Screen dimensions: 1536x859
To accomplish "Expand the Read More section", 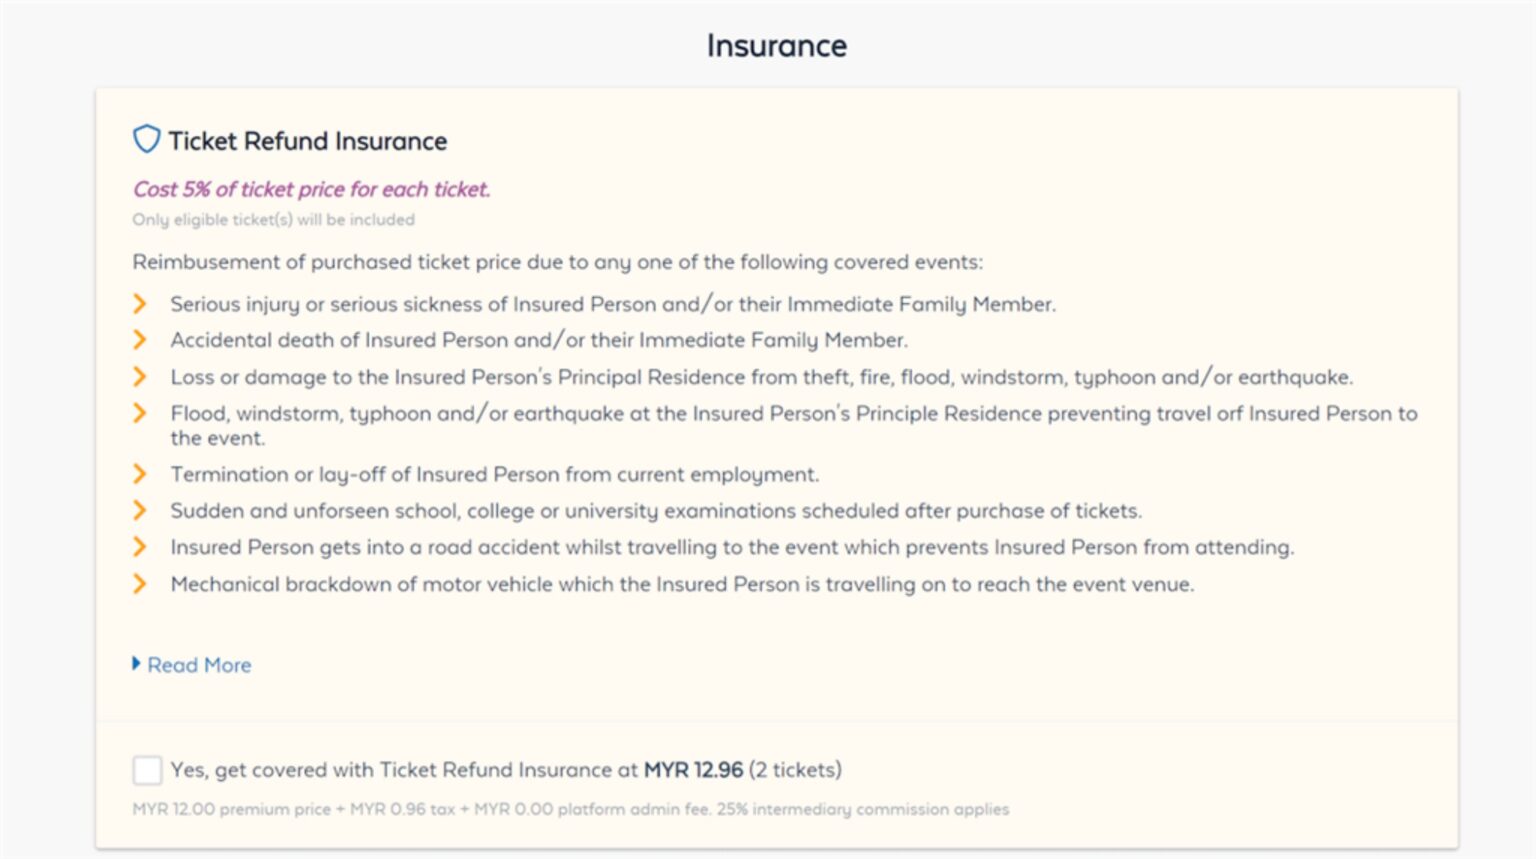I will point(198,665).
